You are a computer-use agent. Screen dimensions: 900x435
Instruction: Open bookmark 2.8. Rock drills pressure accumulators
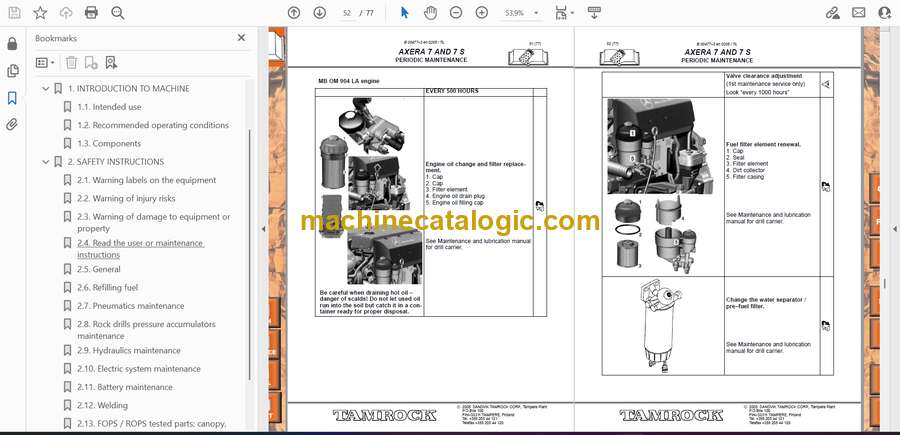(146, 329)
